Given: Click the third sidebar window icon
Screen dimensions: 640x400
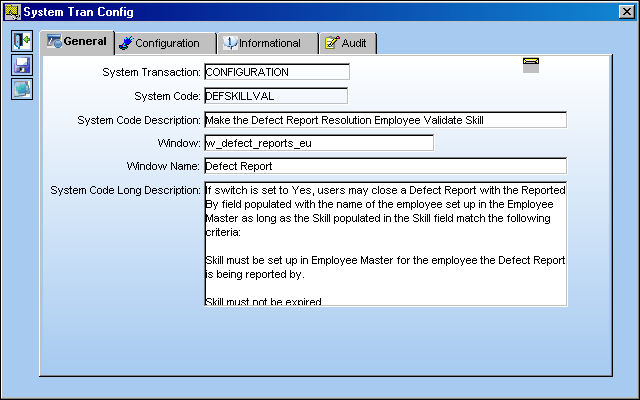Looking at the screenshot, I should pyautogui.click(x=22, y=89).
